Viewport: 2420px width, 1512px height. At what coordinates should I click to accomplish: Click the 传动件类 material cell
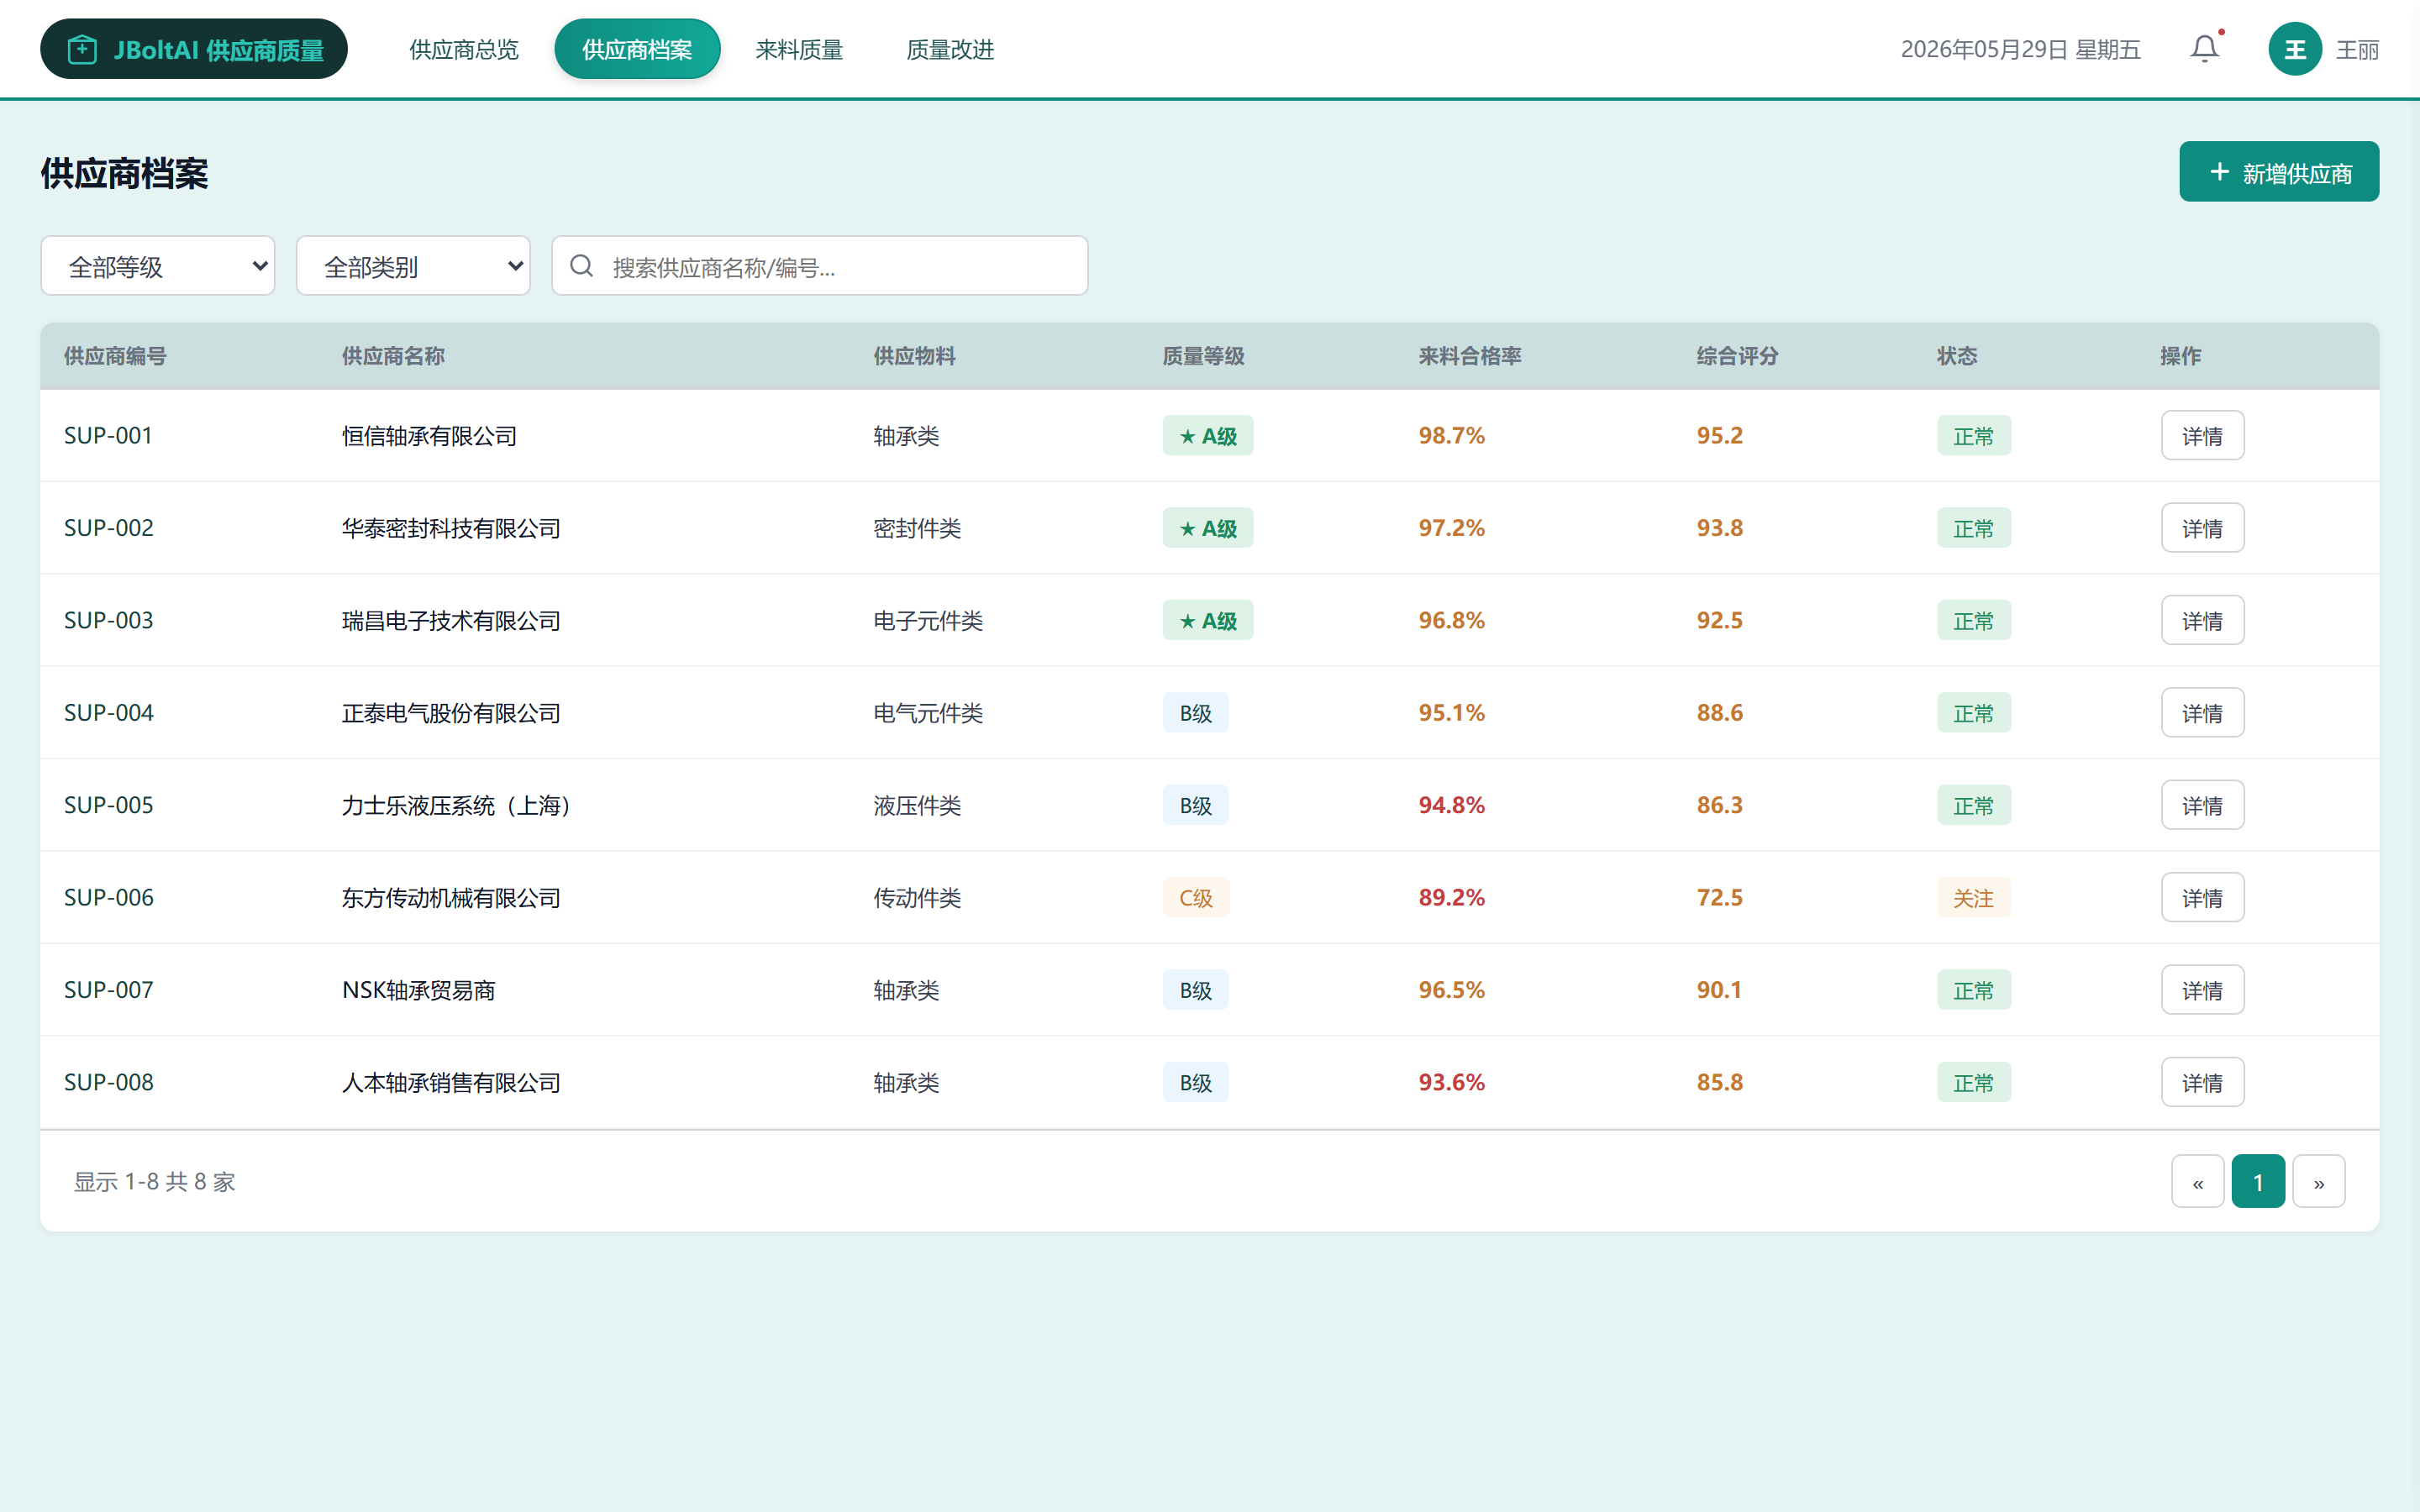(917, 897)
